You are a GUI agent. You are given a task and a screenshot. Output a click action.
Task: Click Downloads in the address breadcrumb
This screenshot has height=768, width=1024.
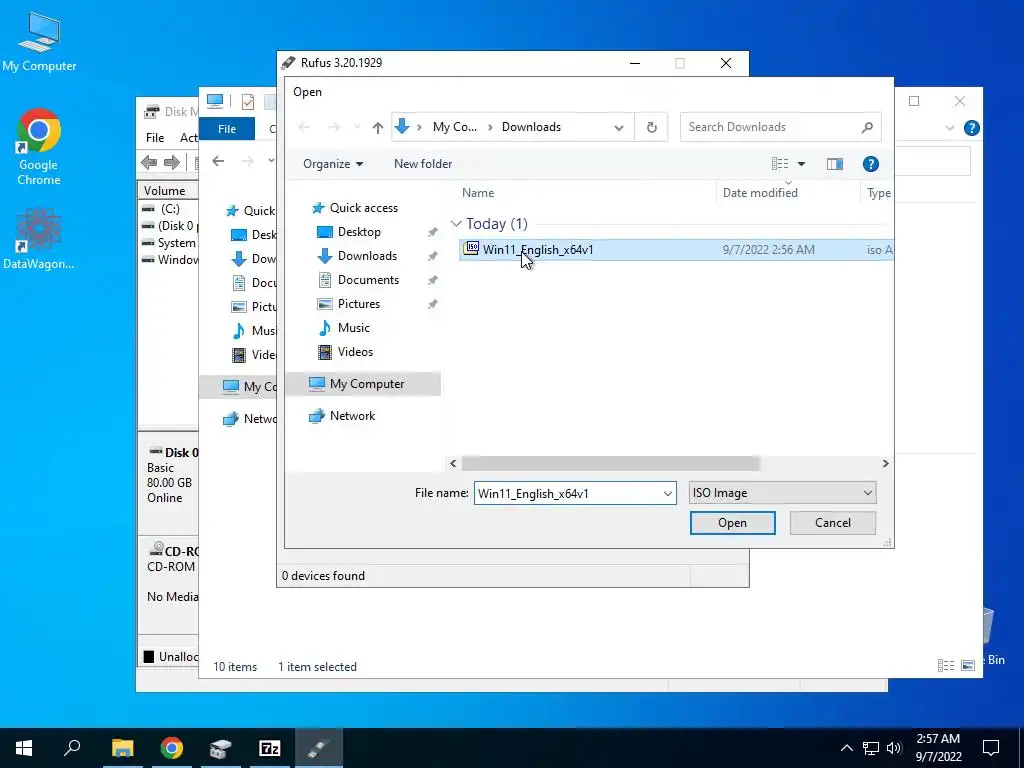click(531, 127)
